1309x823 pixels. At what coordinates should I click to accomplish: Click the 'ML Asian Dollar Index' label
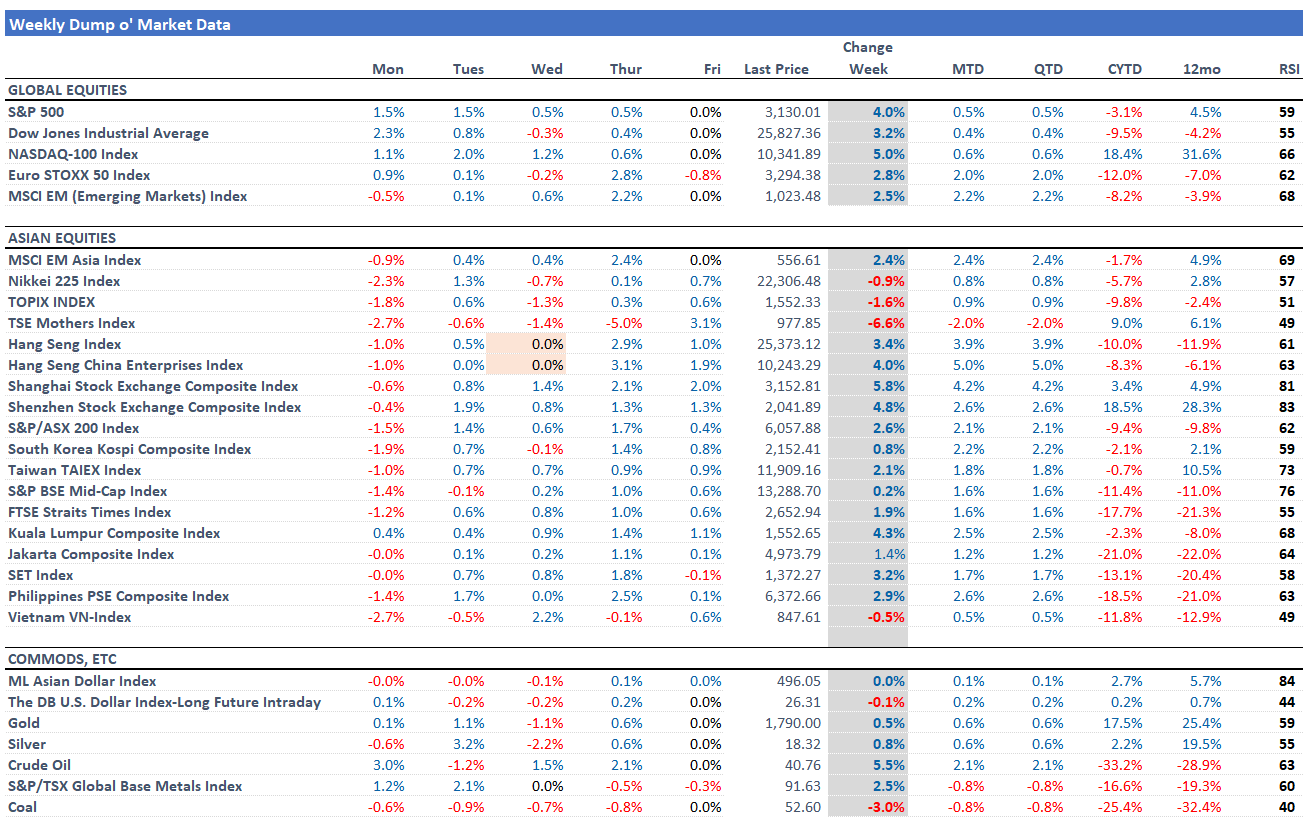coord(82,681)
